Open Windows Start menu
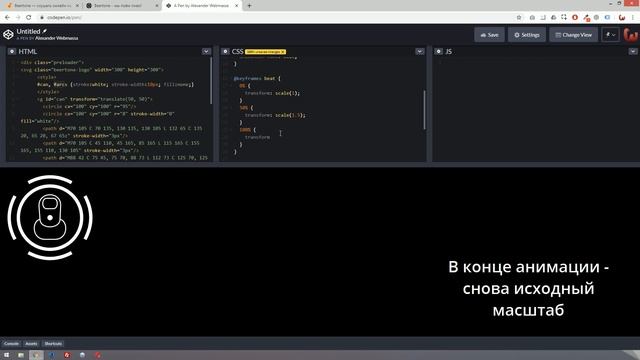 pyautogui.click(x=7, y=355)
